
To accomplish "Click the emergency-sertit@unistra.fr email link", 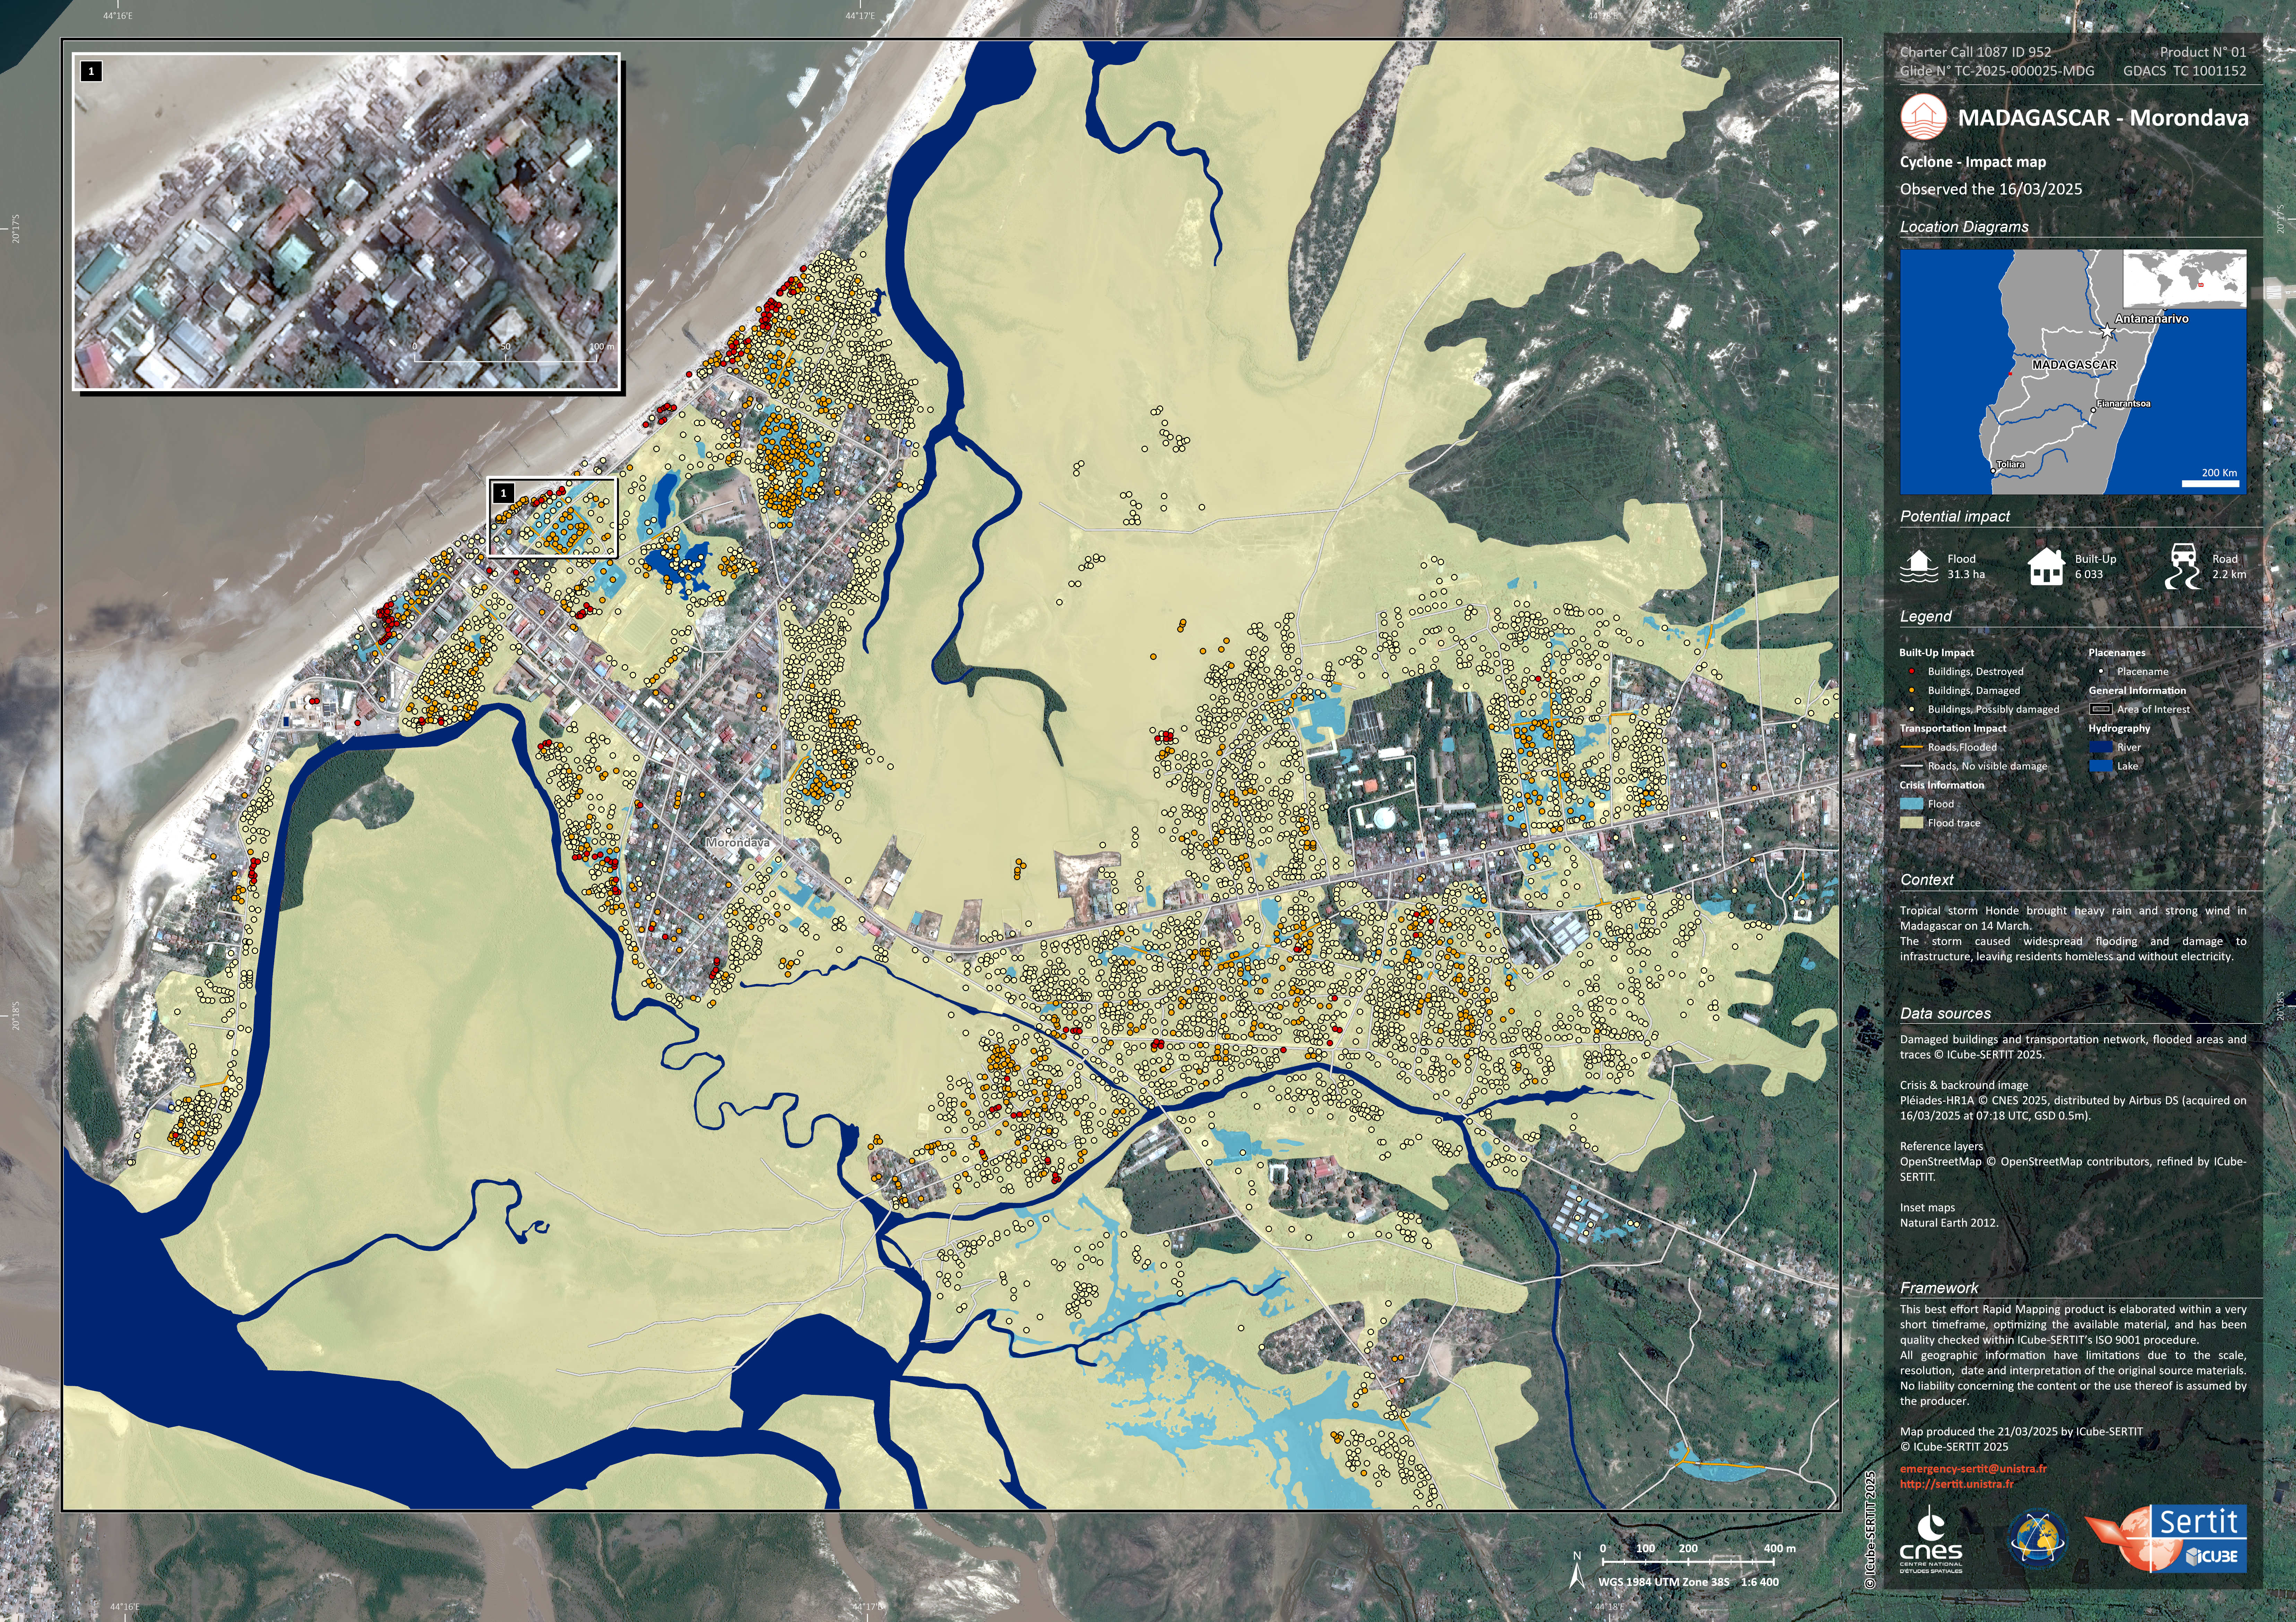I will [1973, 1469].
